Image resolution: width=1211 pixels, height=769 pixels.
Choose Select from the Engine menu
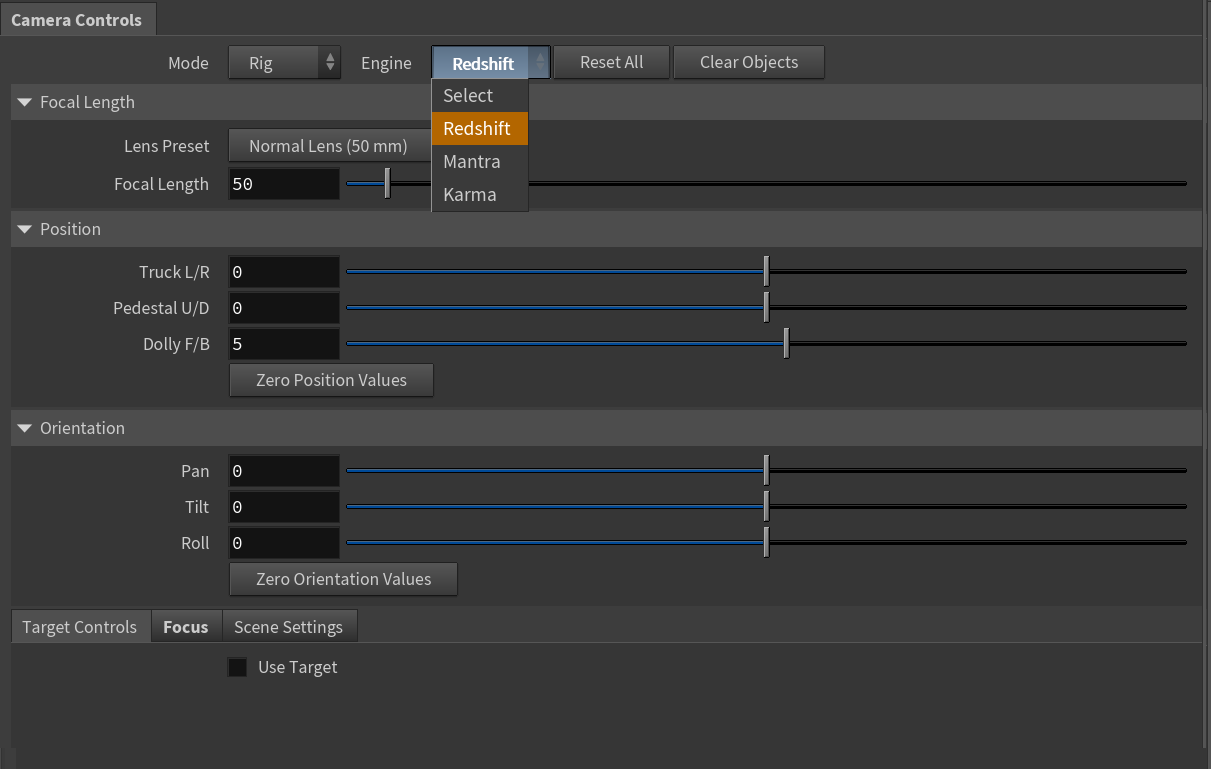click(479, 96)
